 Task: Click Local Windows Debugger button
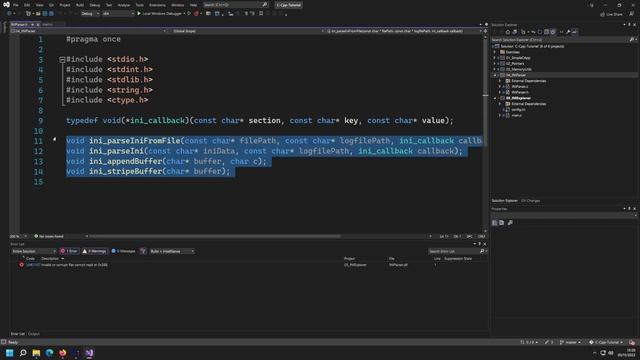pyautogui.click(x=162, y=13)
